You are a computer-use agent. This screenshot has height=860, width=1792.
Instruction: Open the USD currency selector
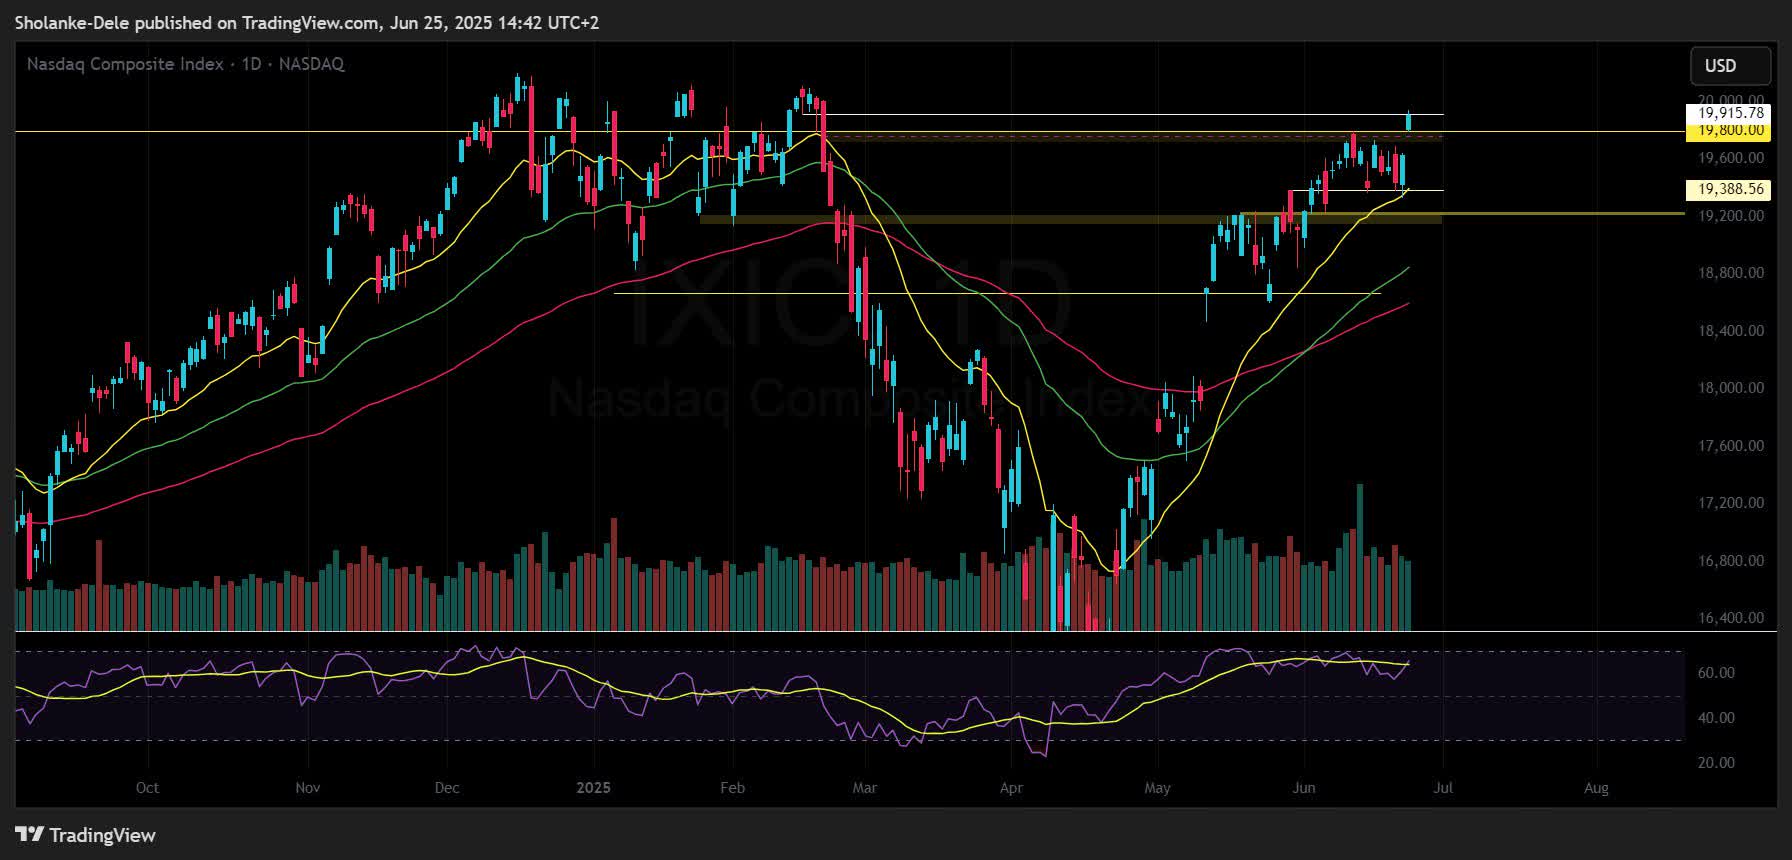(1720, 66)
